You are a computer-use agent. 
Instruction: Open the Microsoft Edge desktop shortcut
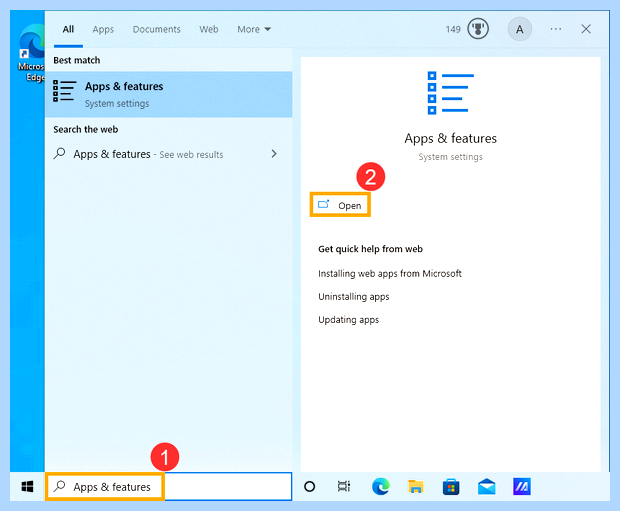32,51
